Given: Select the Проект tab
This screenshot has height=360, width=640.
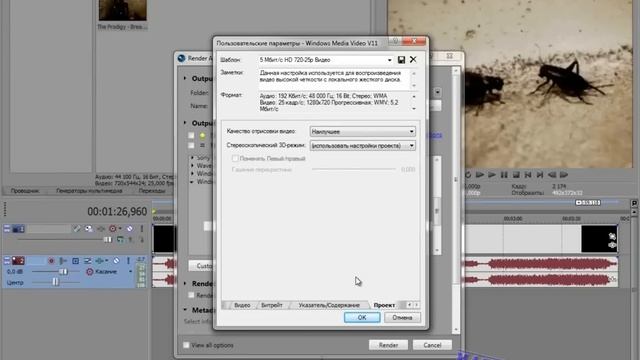Looking at the screenshot, I should coord(384,305).
